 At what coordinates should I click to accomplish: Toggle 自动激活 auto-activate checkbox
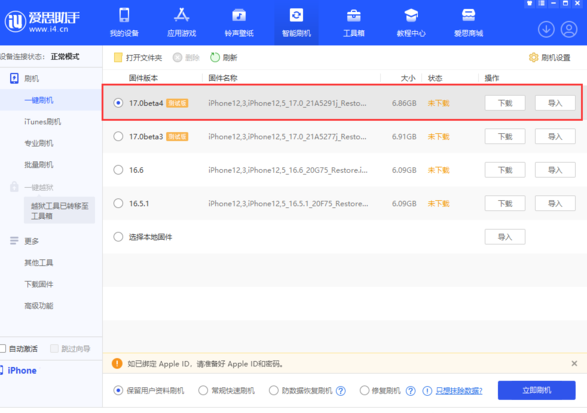pyautogui.click(x=2, y=349)
